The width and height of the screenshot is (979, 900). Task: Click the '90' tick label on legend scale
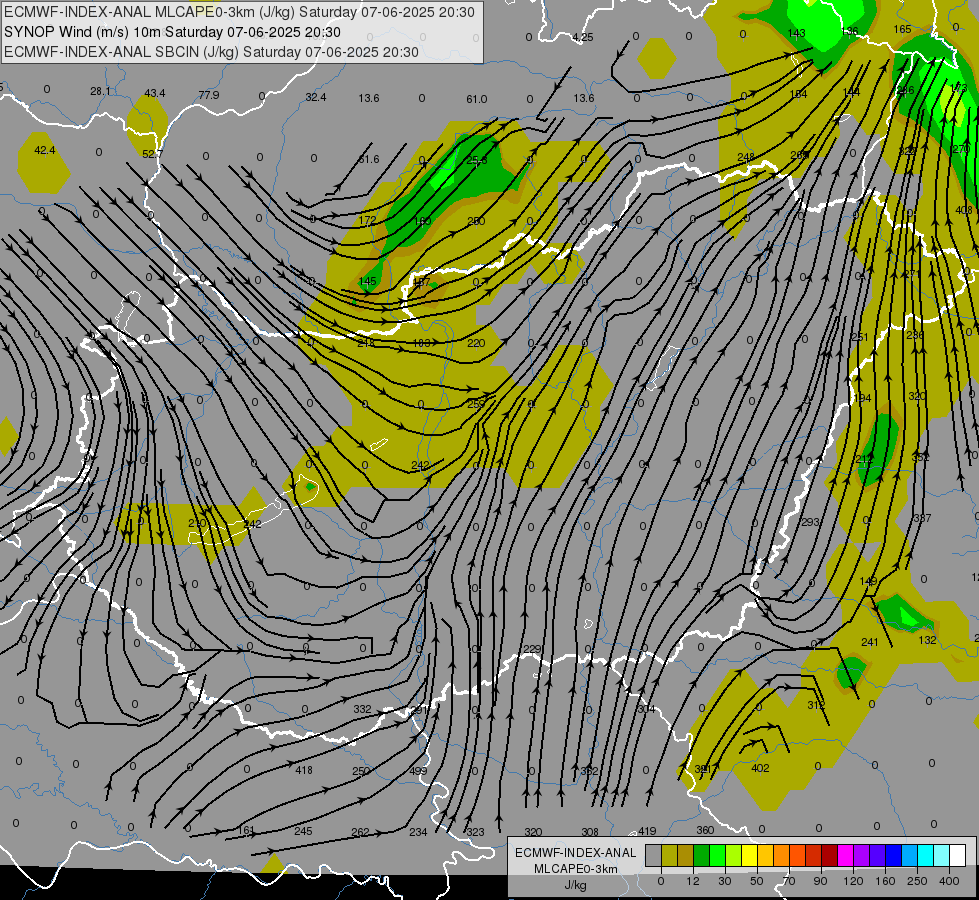820,881
